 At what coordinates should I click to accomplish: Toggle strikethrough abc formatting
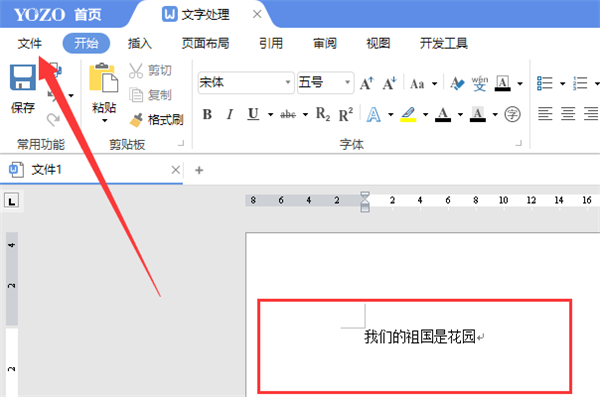[x=288, y=114]
